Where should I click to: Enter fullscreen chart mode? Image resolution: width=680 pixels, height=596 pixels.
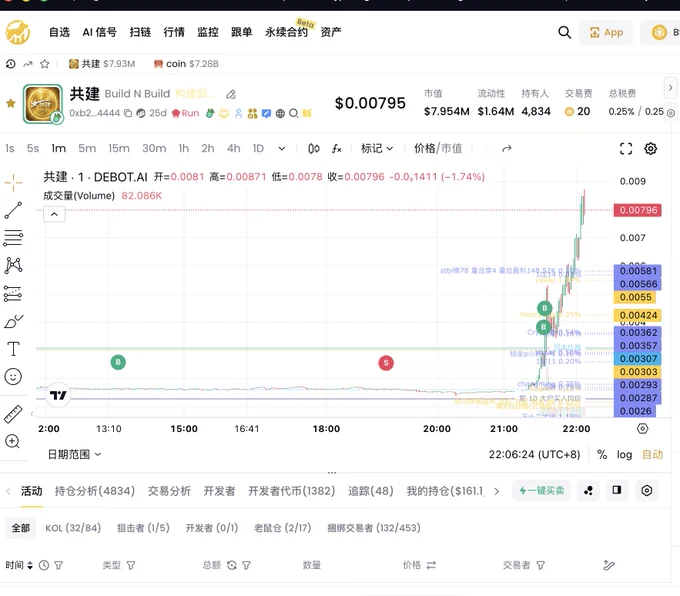tap(626, 149)
